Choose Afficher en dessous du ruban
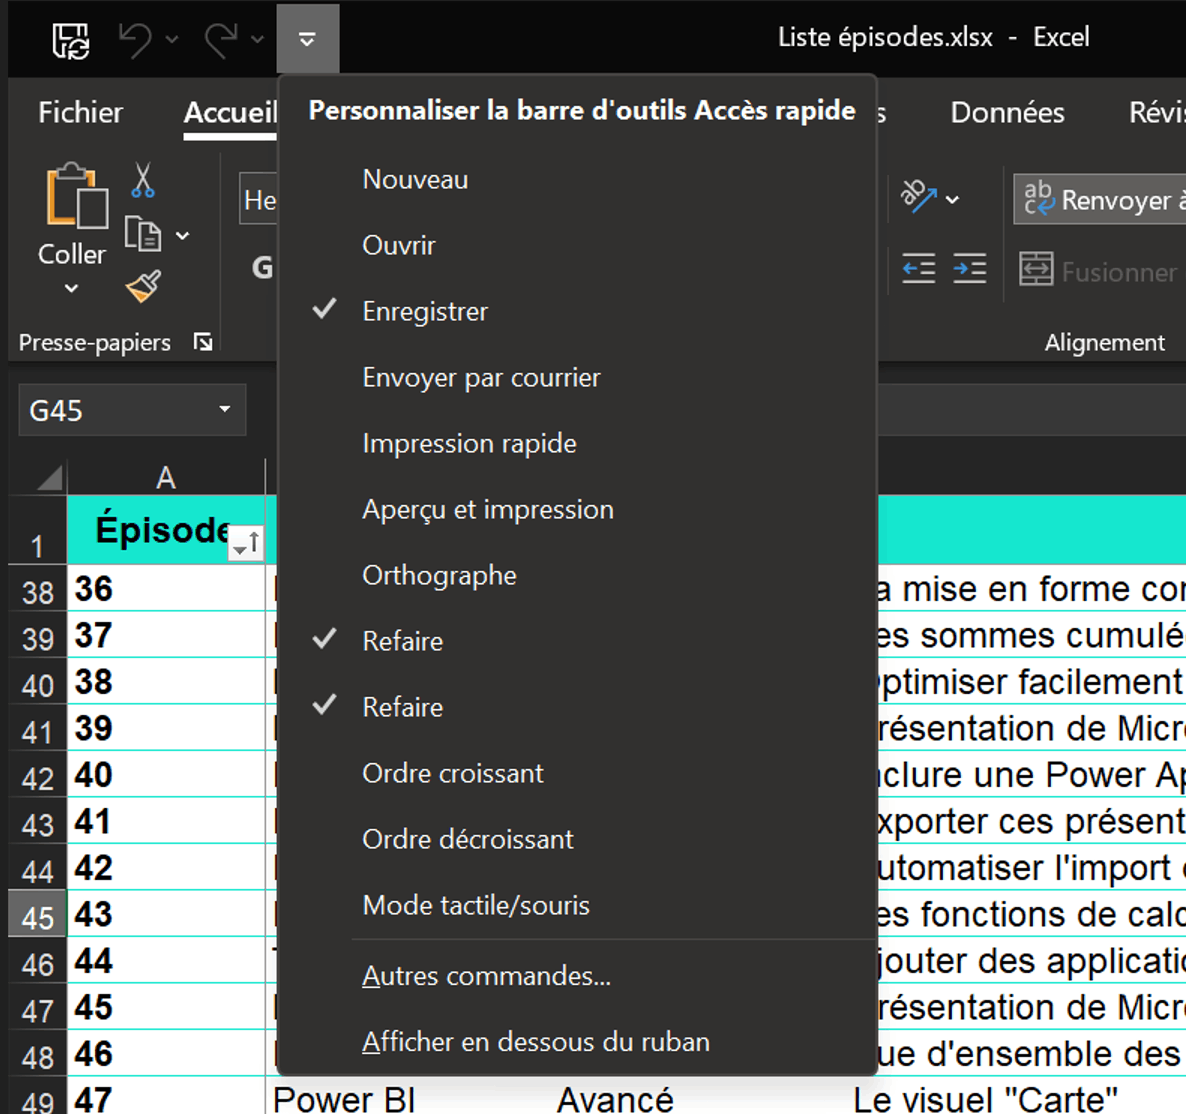The width and height of the screenshot is (1186, 1114). (x=577, y=1041)
